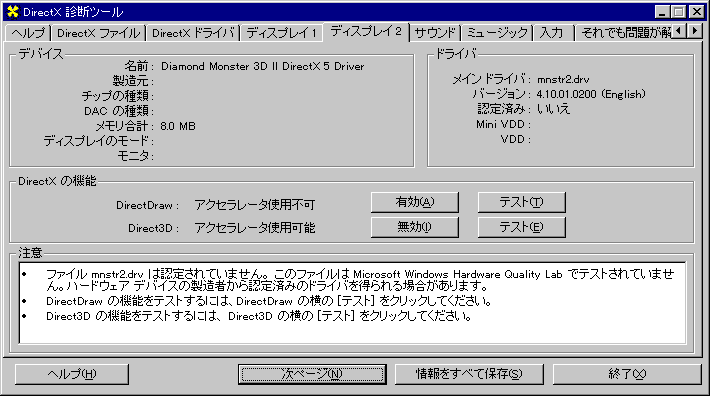This screenshot has height=396, width=710.
Task: Click テスト(T) to test DirectDraw
Action: click(x=521, y=202)
